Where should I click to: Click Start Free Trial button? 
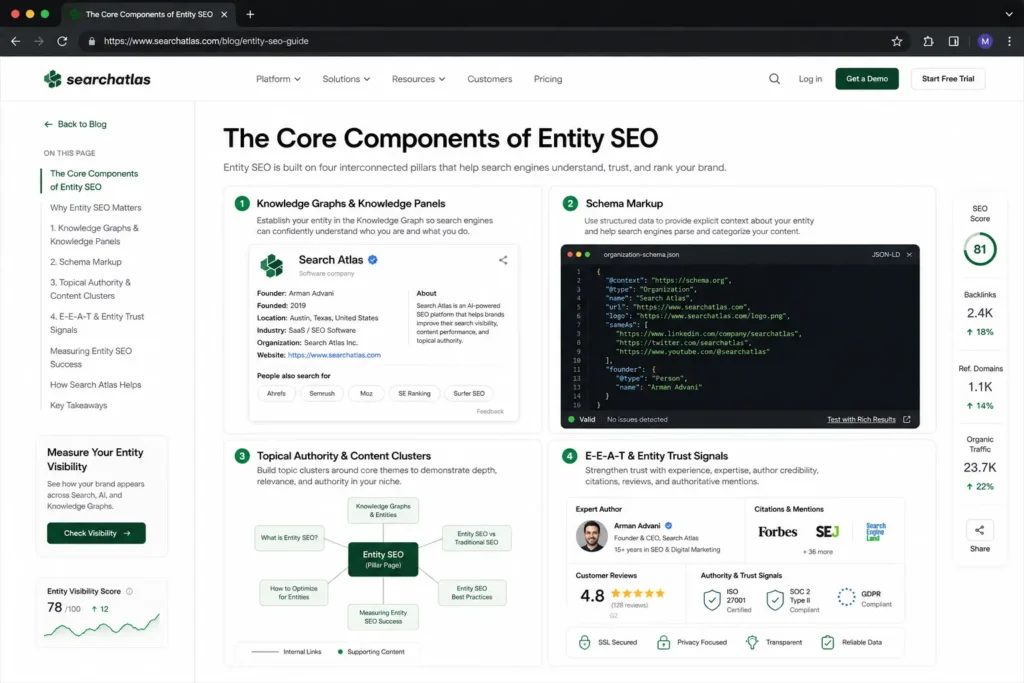(948, 79)
